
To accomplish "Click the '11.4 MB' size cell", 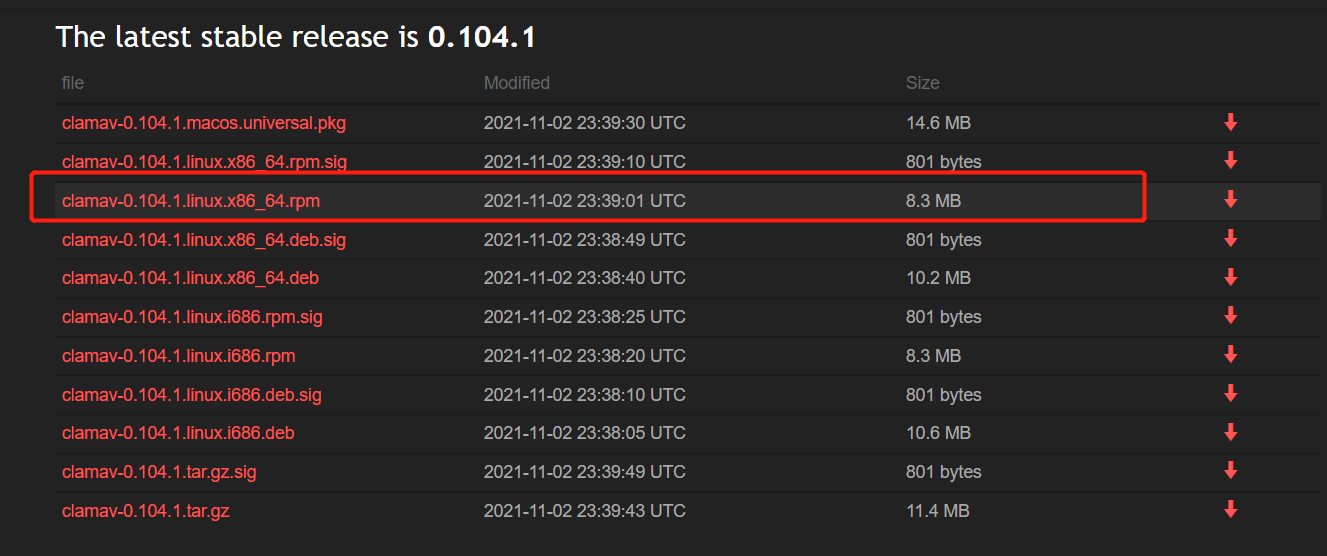I will [x=937, y=511].
